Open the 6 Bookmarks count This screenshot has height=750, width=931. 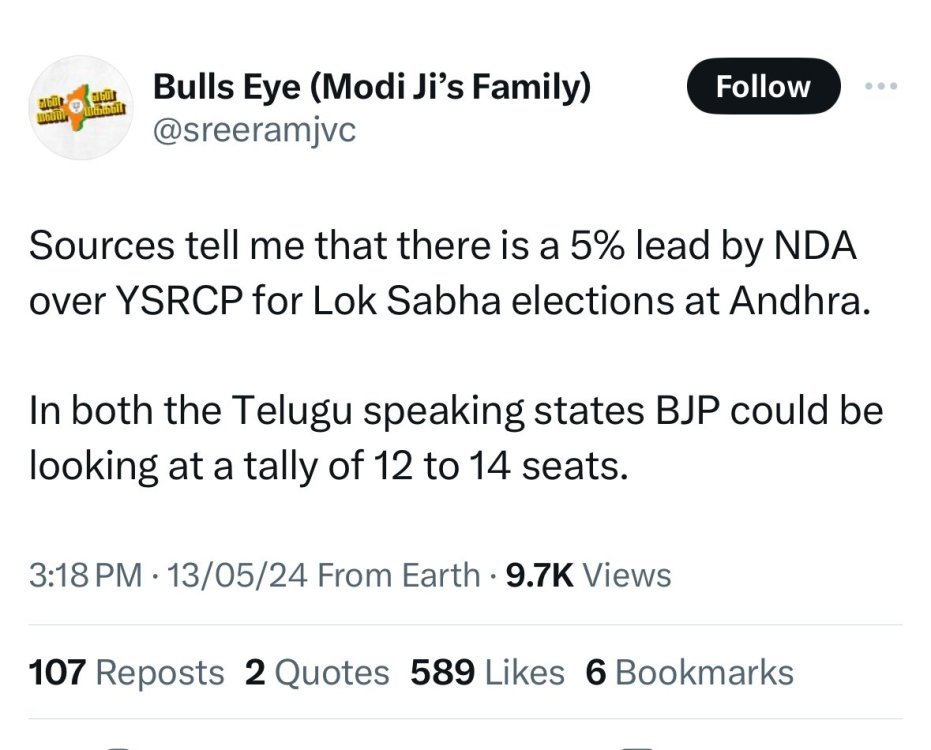pyautogui.click(x=689, y=672)
